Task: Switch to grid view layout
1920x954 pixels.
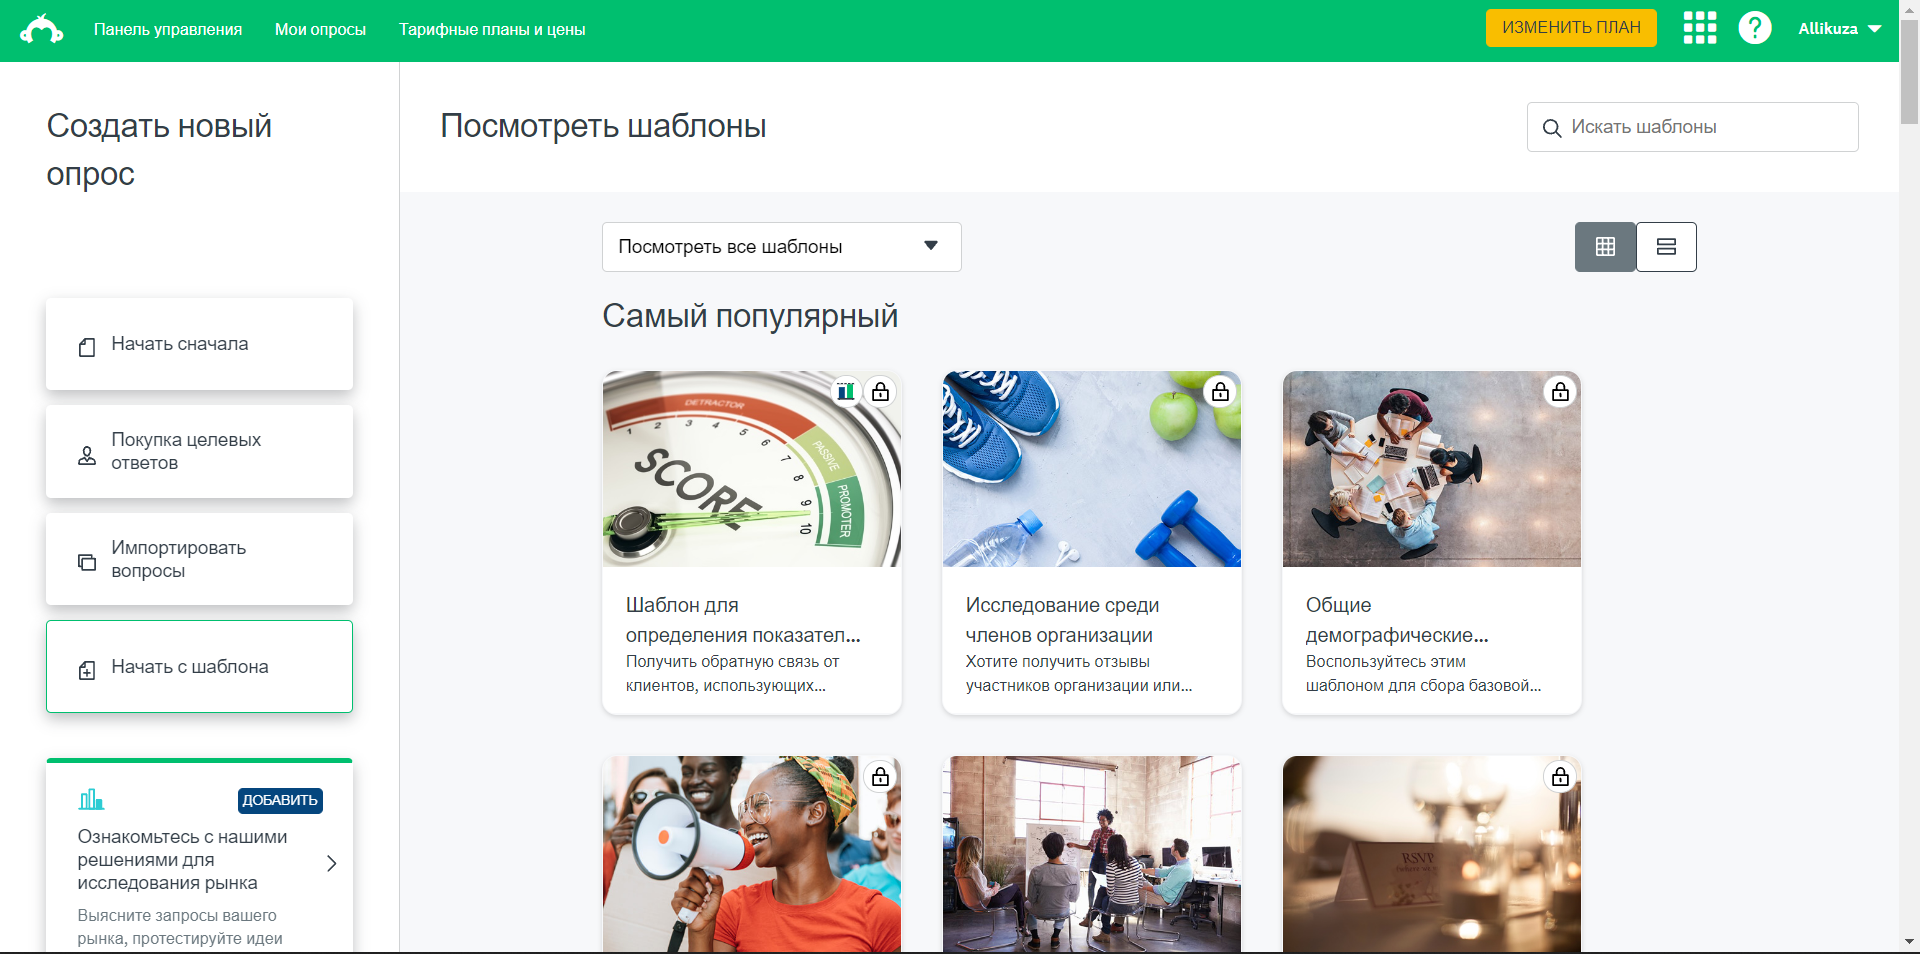Action: pos(1606,247)
